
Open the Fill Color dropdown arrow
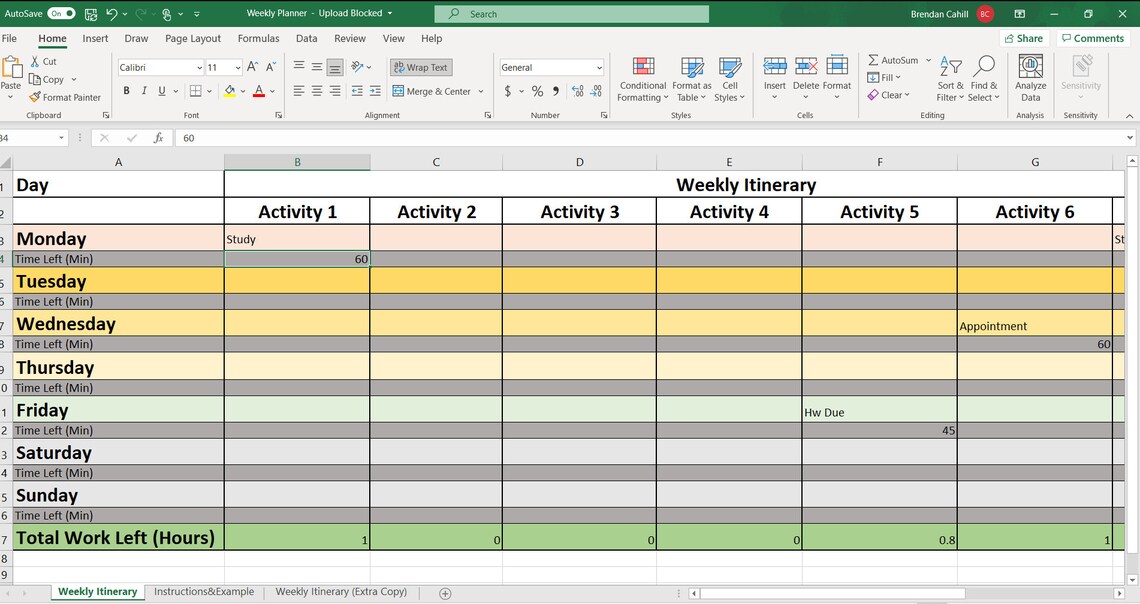click(243, 91)
